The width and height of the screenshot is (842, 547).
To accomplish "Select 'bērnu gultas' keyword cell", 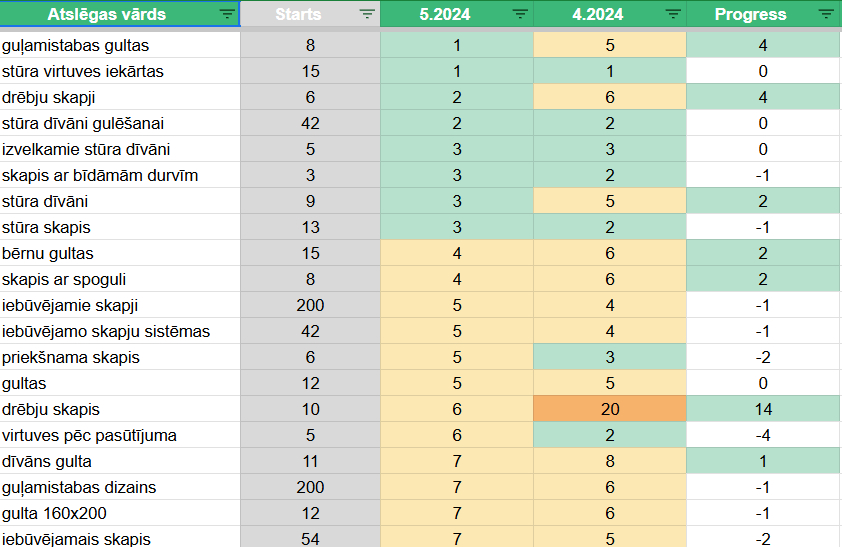I will [x=48, y=254].
